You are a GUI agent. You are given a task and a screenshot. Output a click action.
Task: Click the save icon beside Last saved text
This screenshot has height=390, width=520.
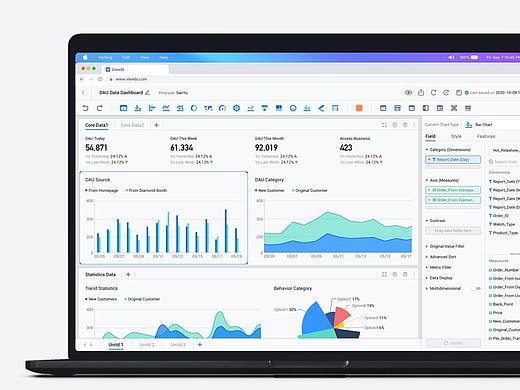(459, 93)
